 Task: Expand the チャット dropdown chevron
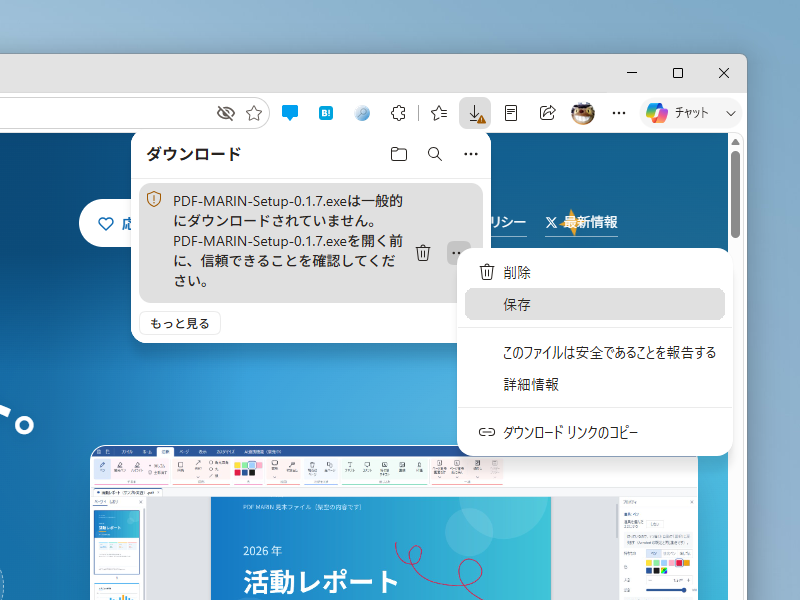(731, 113)
